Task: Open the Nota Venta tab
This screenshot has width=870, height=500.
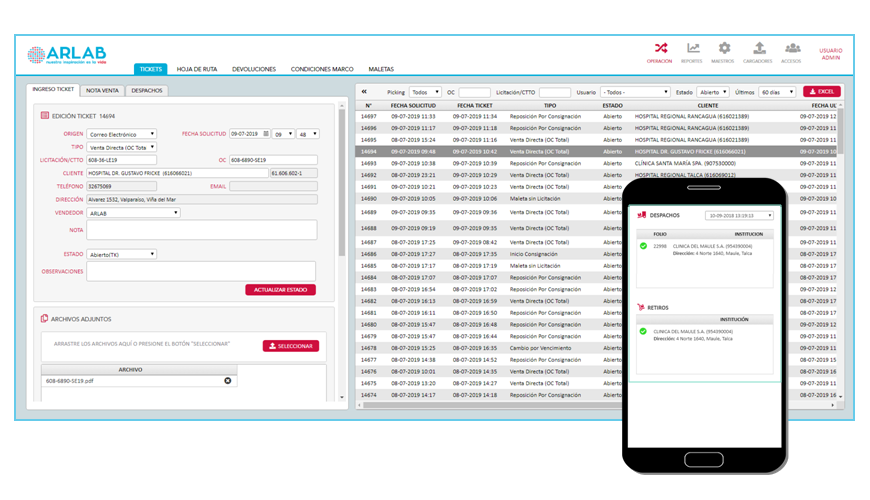Action: click(104, 90)
